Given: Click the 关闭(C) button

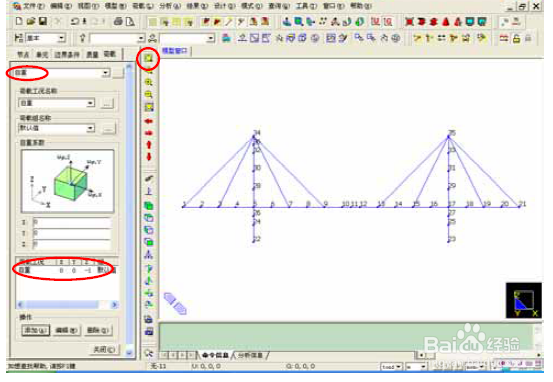Looking at the screenshot, I should (x=104, y=350).
